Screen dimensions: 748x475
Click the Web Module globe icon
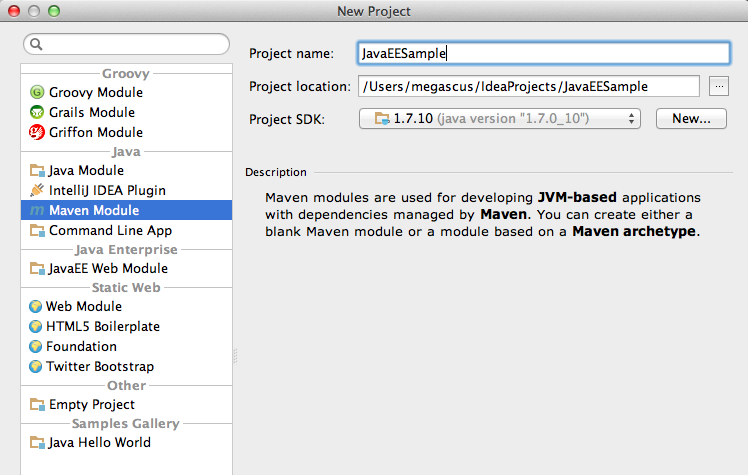tap(35, 306)
